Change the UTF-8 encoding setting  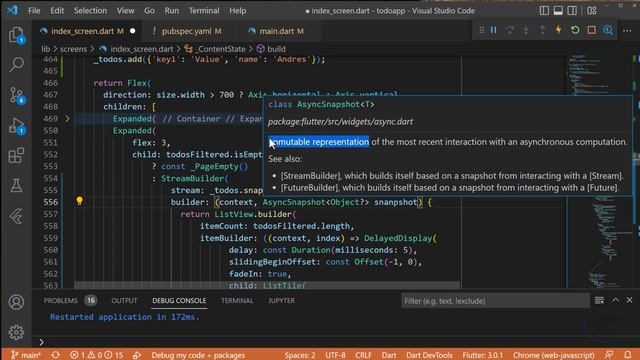point(335,355)
